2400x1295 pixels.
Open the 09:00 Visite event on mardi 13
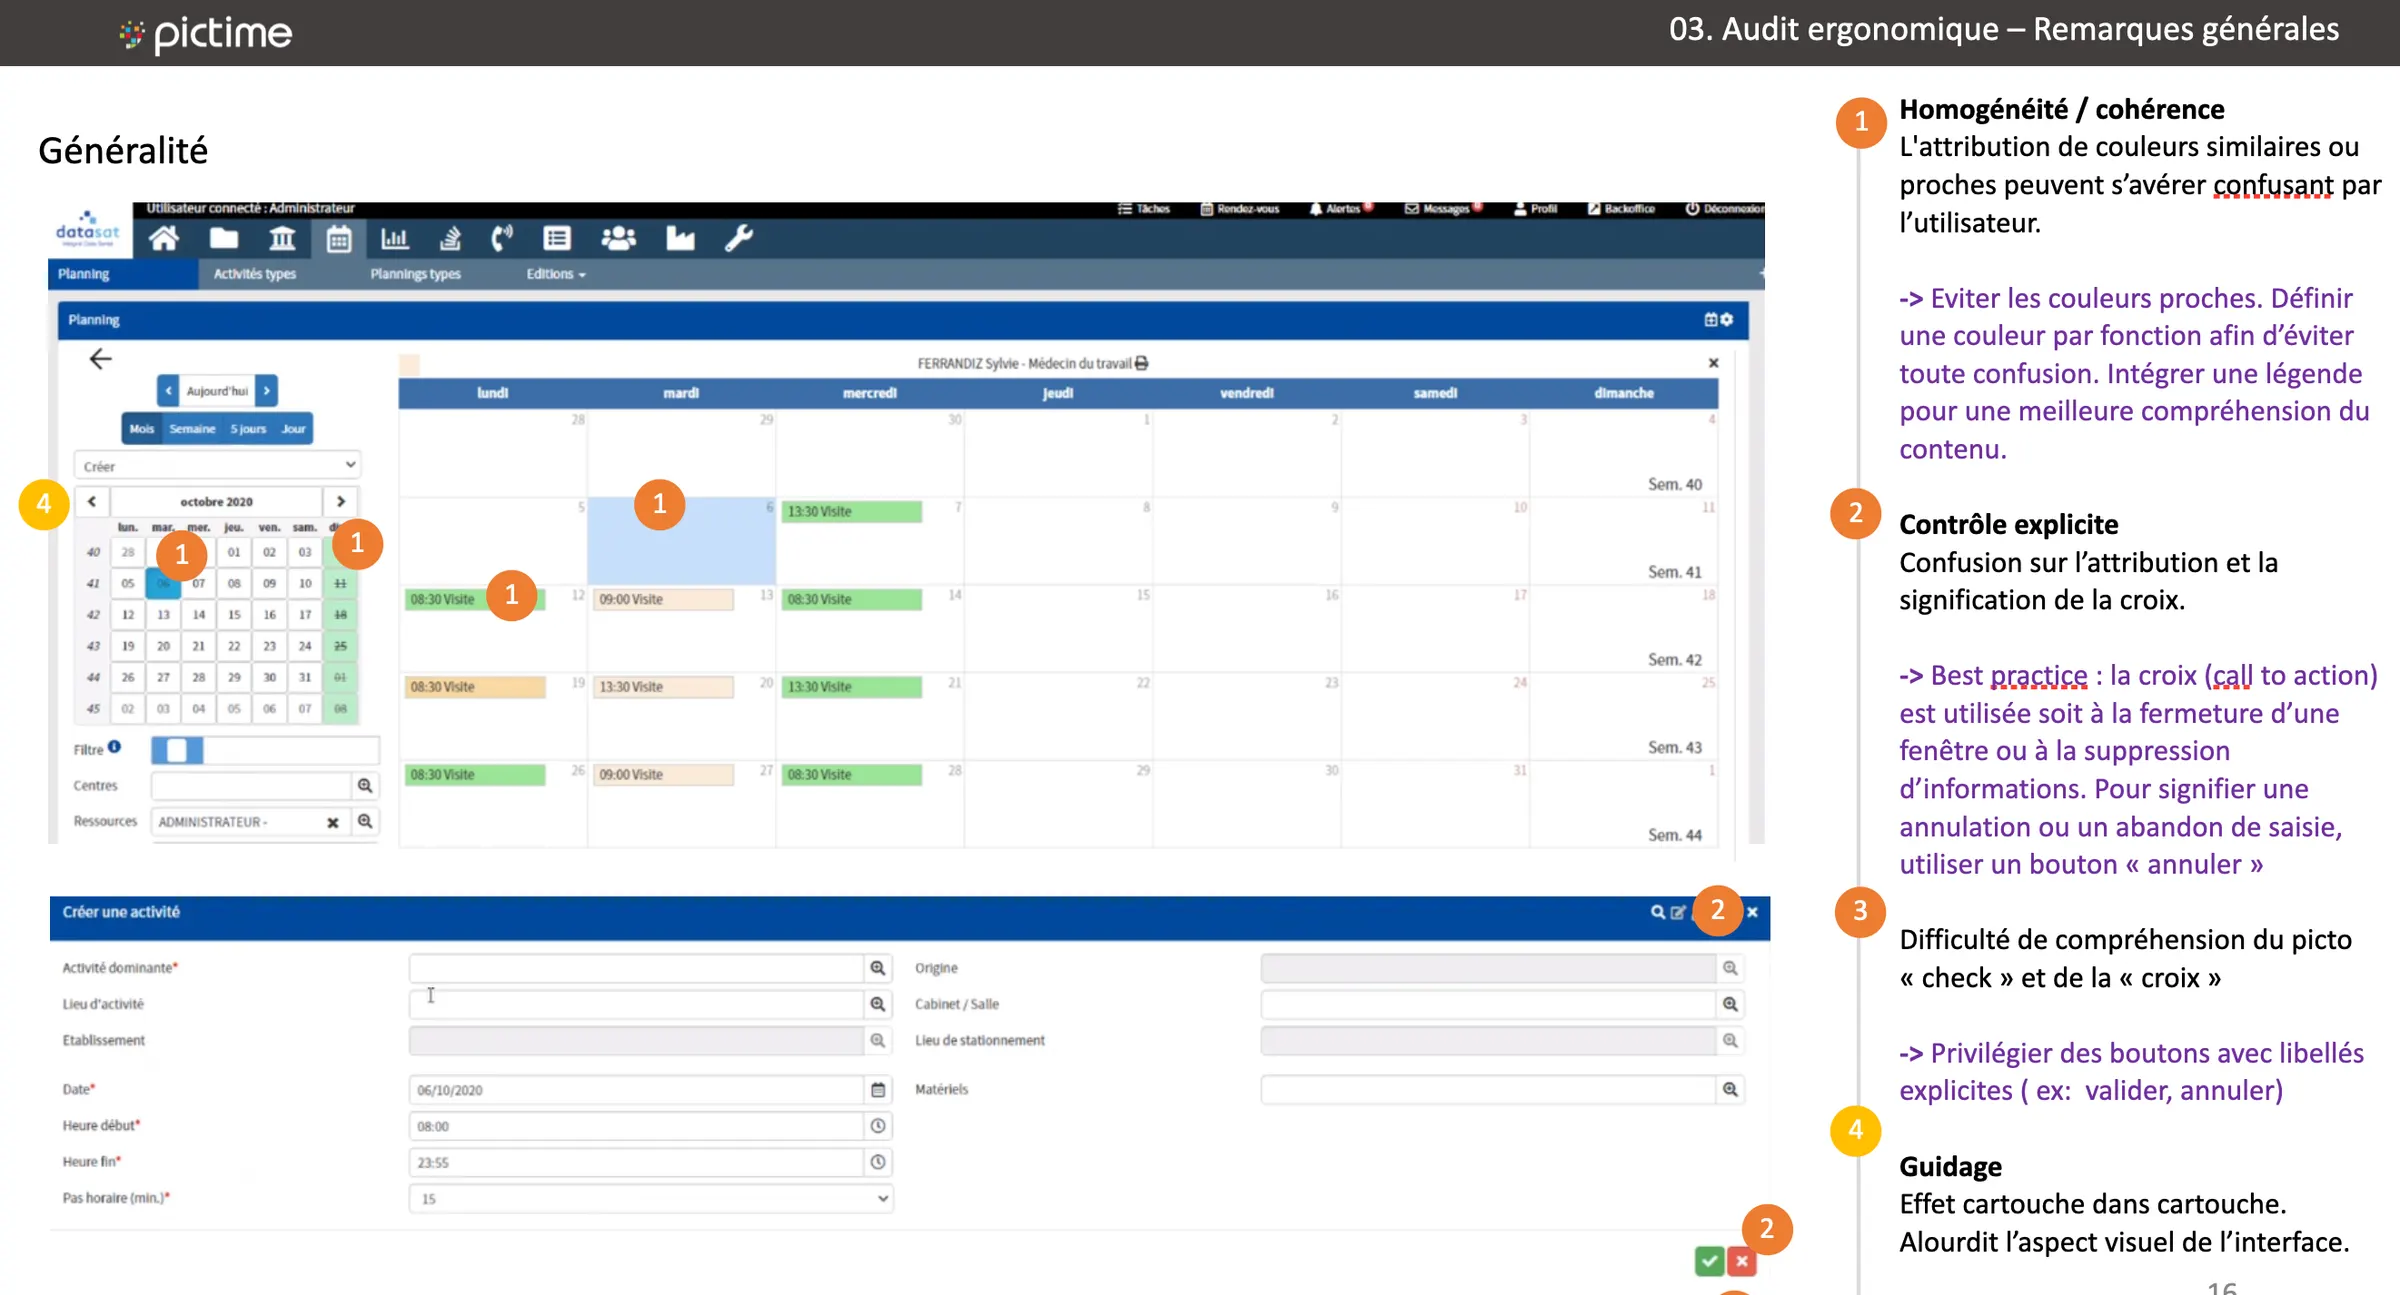(x=664, y=599)
